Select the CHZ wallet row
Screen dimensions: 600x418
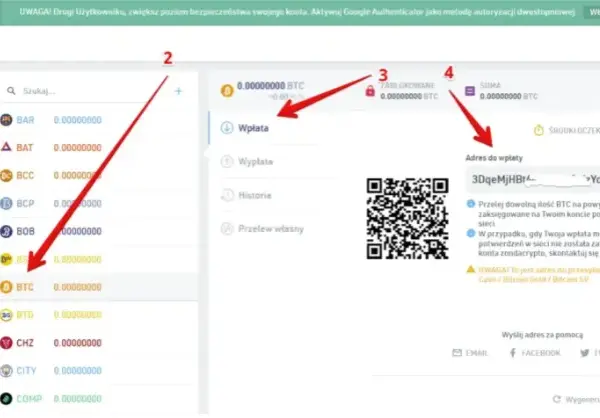[x=99, y=343]
